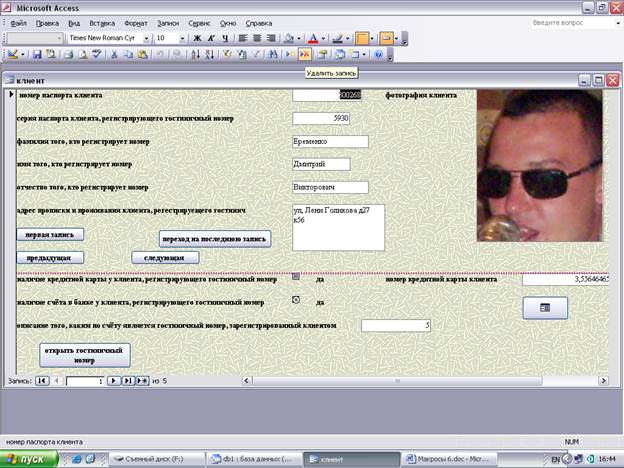Expand the fill color dropdown arrow
The image size is (624, 468).
click(x=299, y=39)
